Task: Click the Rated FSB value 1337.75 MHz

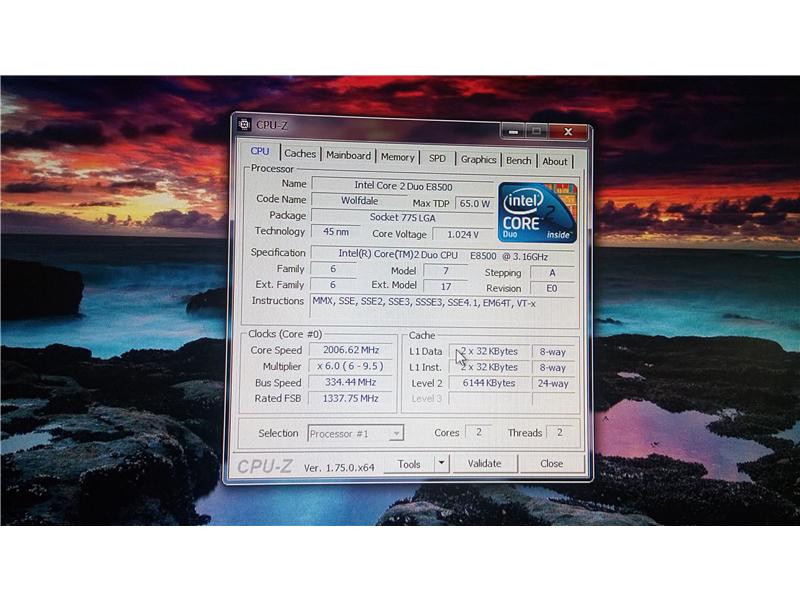Action: 351,398
